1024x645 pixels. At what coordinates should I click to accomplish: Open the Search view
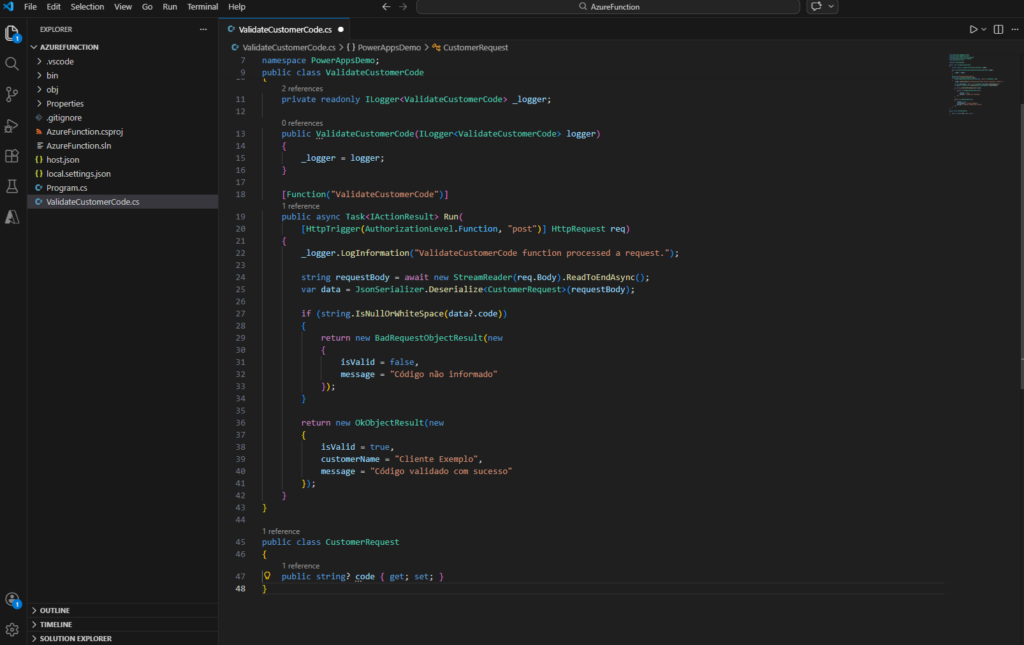click(x=12, y=63)
